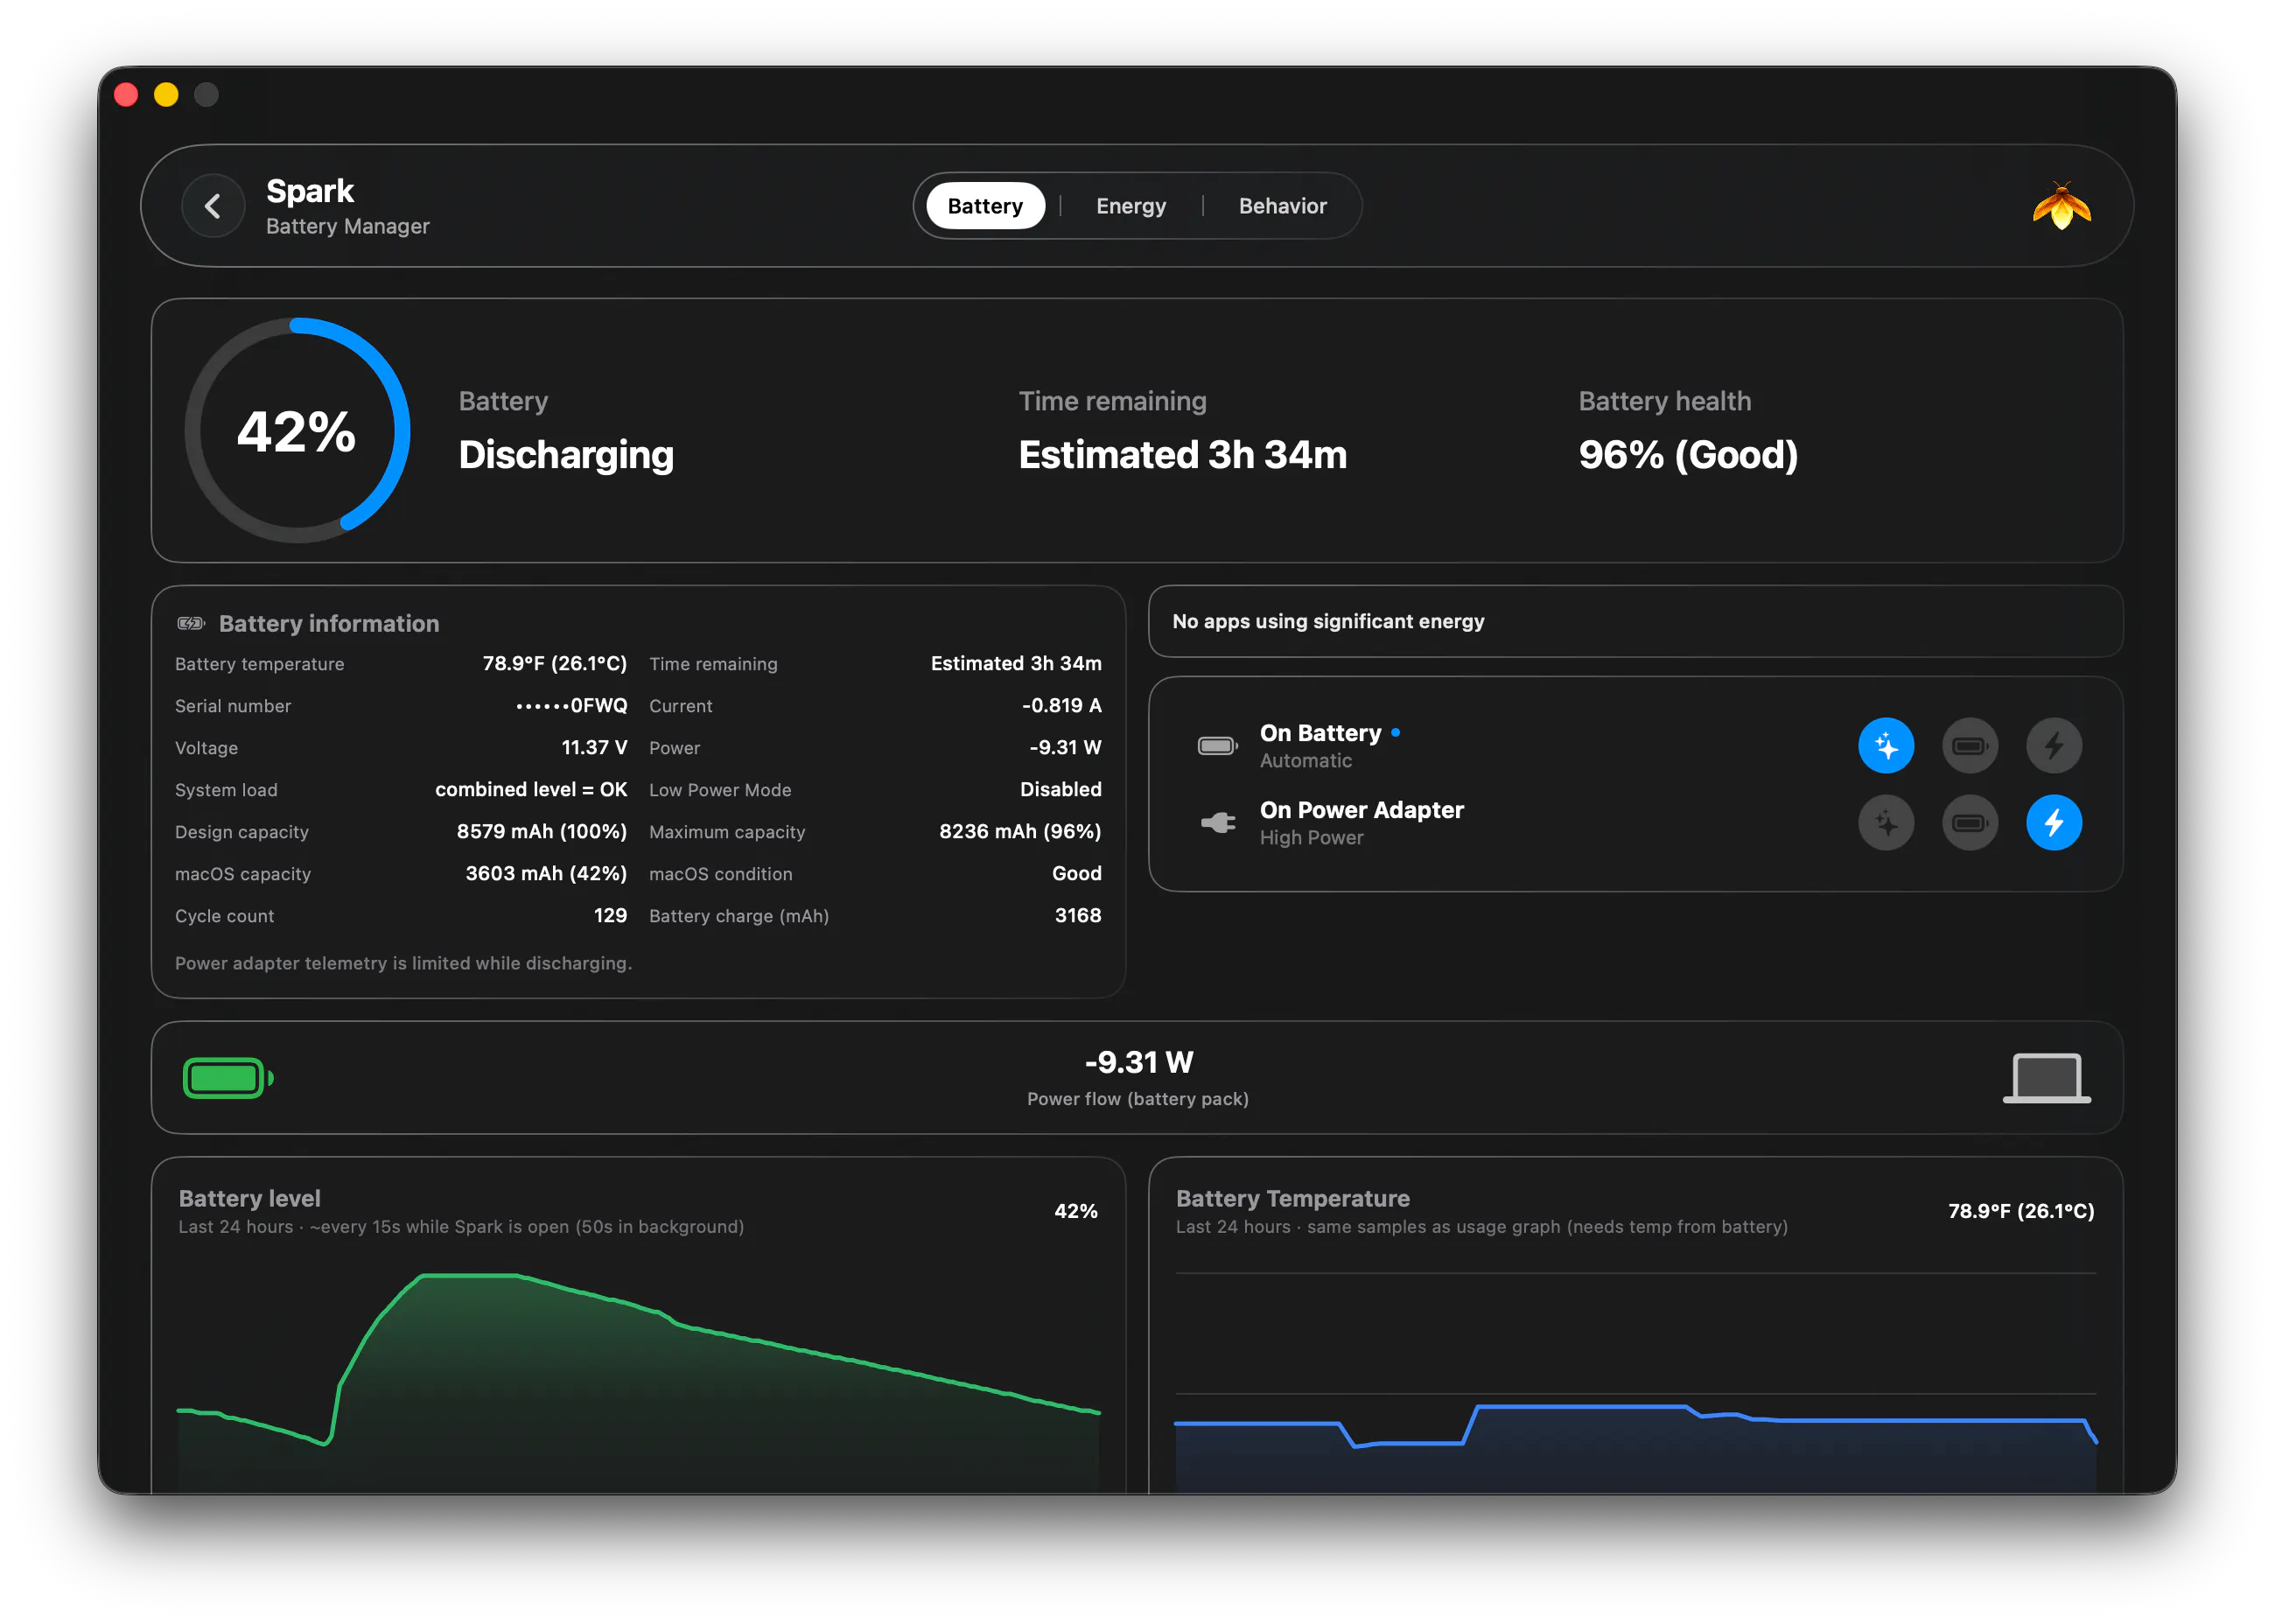This screenshot has width=2275, height=1624.
Task: Click the plug icon beside On Power Adapter
Action: coord(1217,823)
